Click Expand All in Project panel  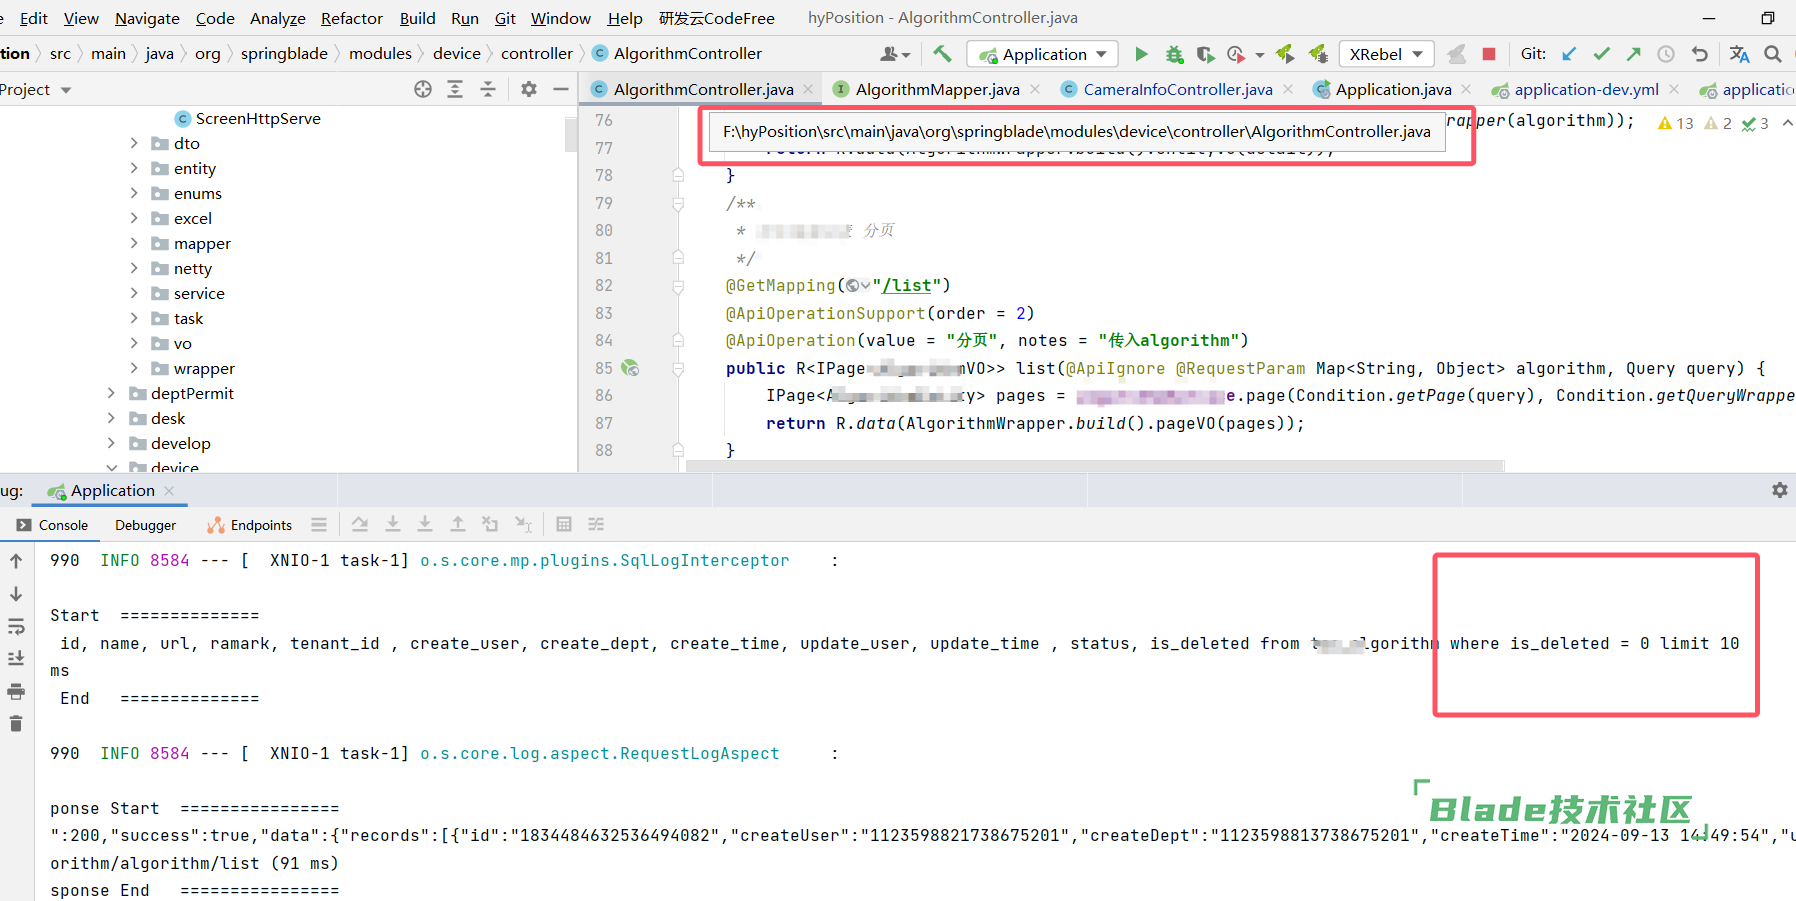coord(455,89)
